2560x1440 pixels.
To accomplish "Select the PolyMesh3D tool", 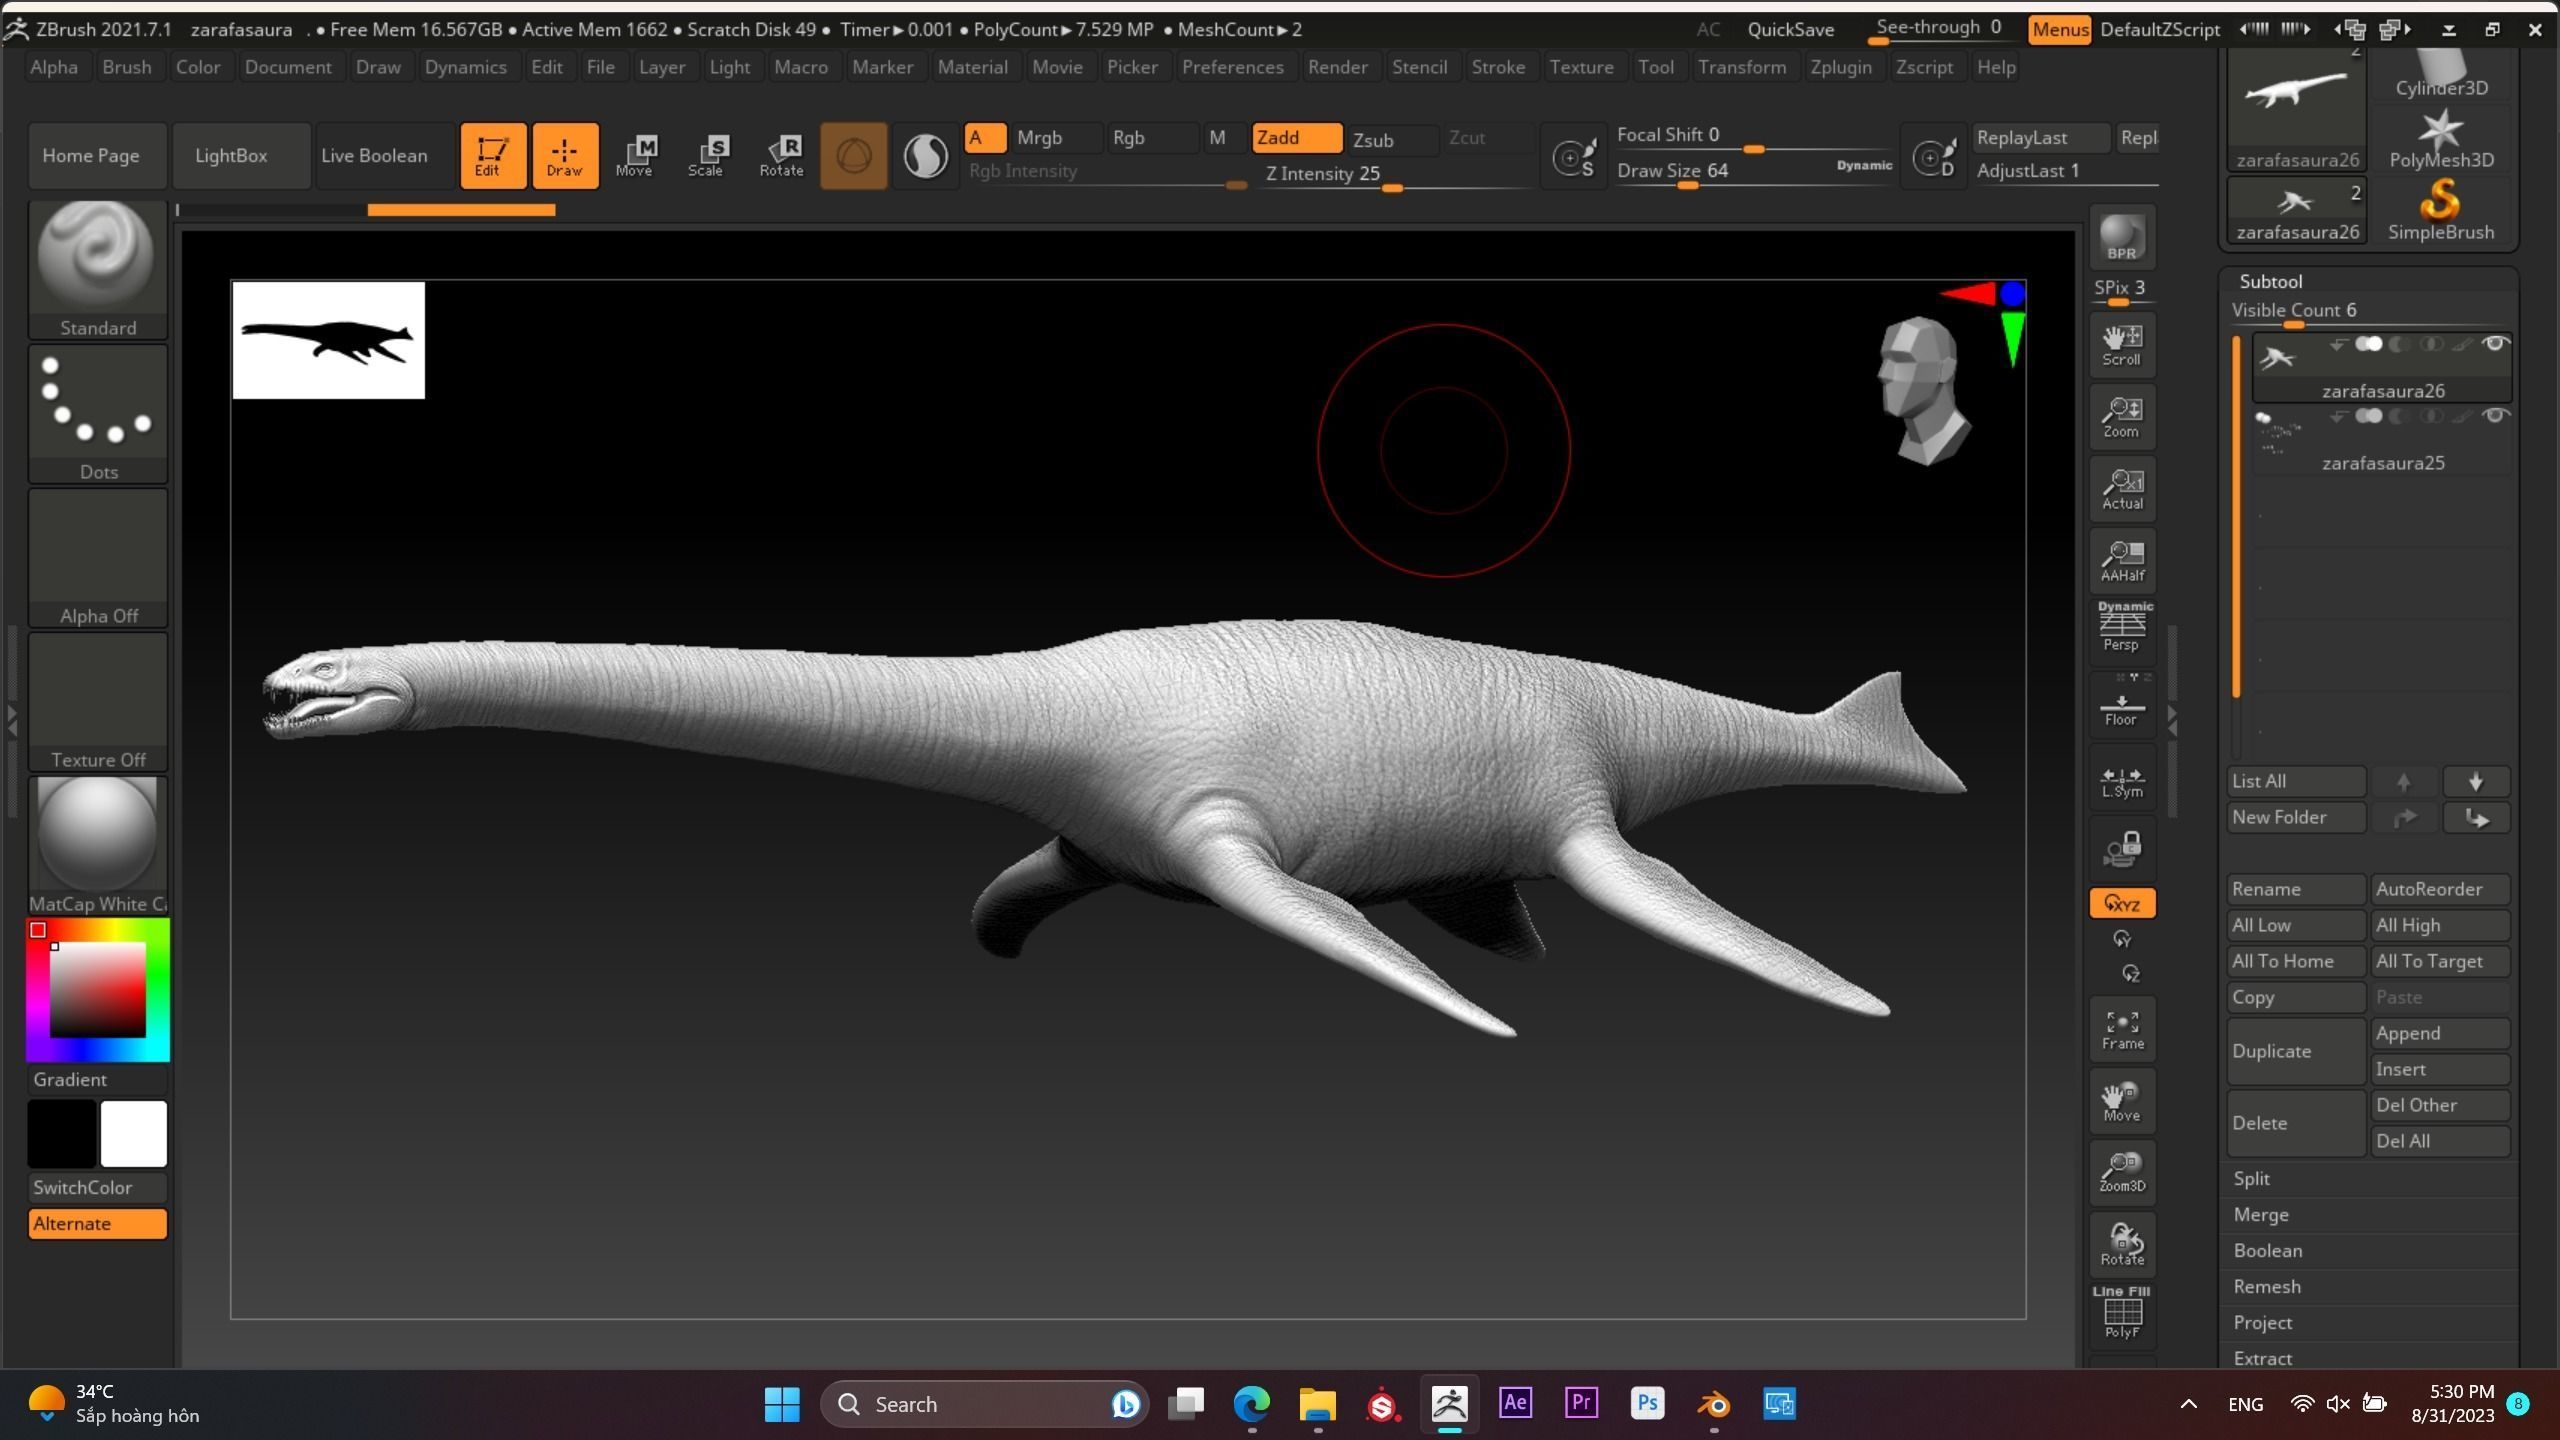I will (2440, 139).
